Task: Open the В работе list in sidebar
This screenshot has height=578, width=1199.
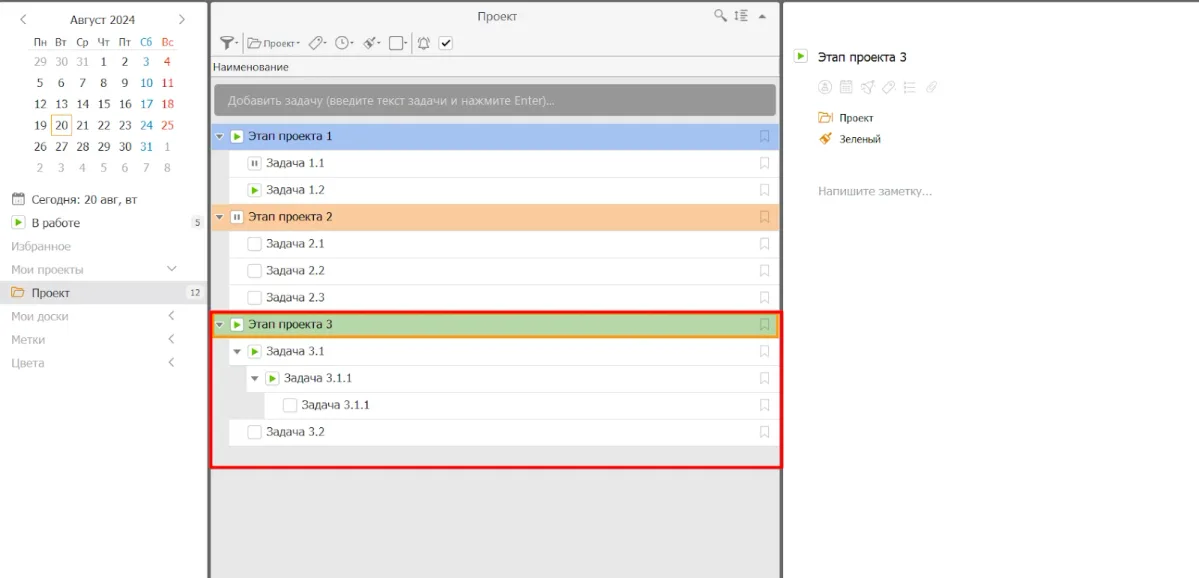Action: 55,223
